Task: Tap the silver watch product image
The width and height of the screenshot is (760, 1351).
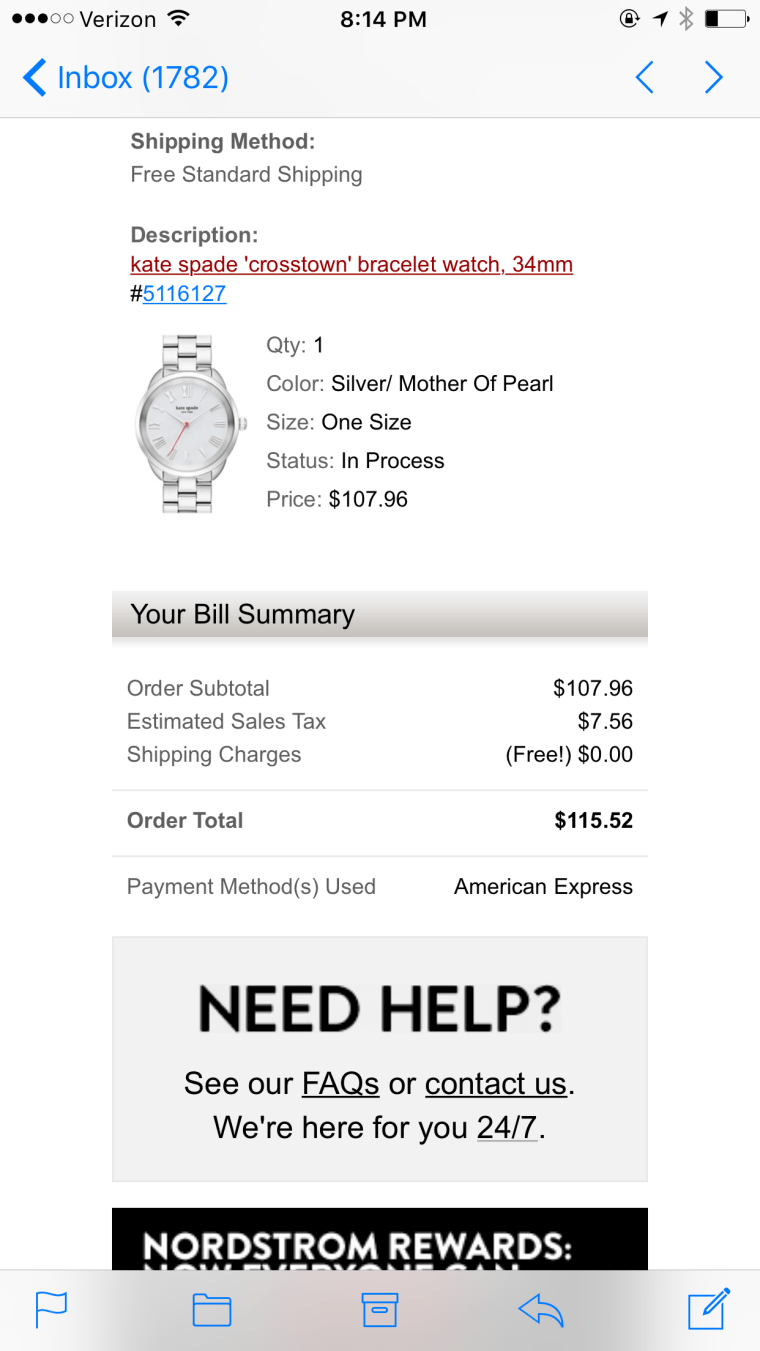Action: 188,423
